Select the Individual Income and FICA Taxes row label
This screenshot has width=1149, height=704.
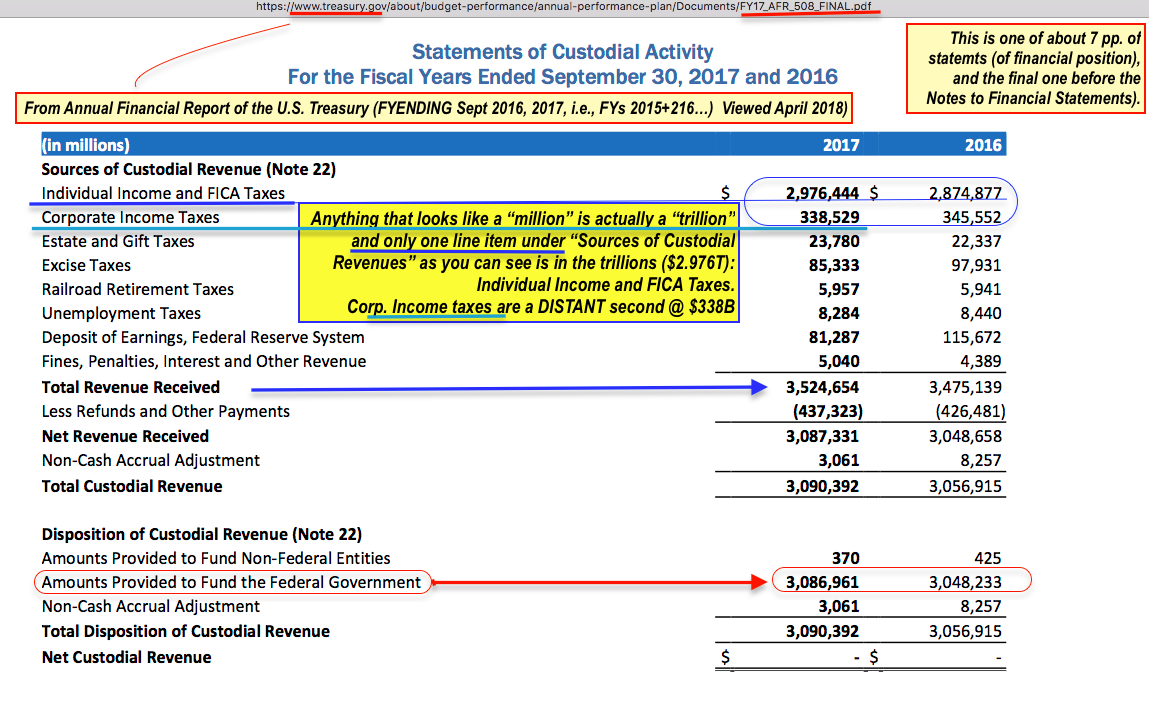(x=163, y=193)
